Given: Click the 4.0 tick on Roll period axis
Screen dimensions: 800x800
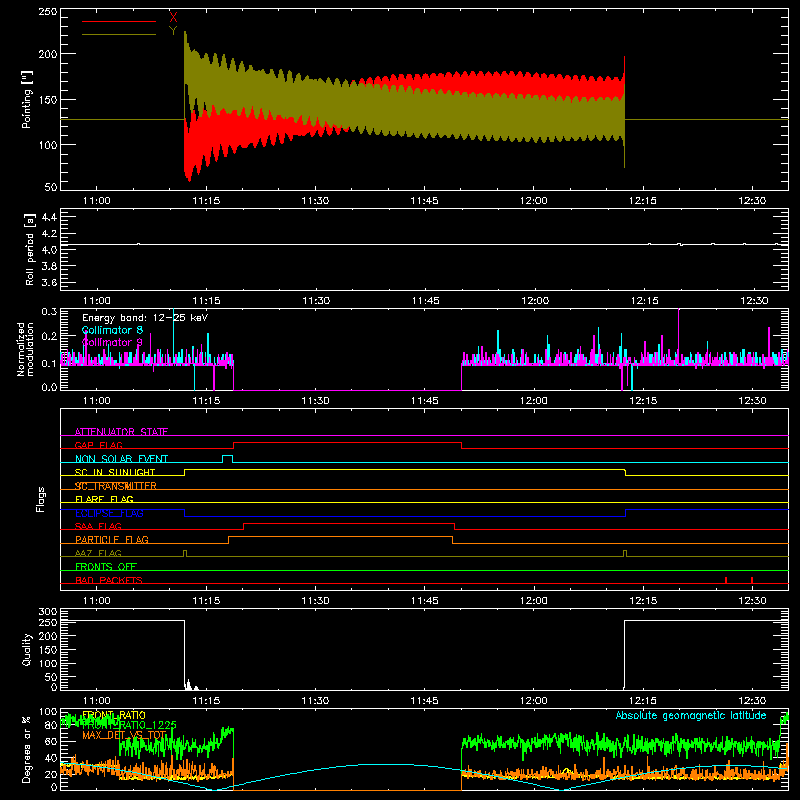Looking at the screenshot, I should pos(49,250).
